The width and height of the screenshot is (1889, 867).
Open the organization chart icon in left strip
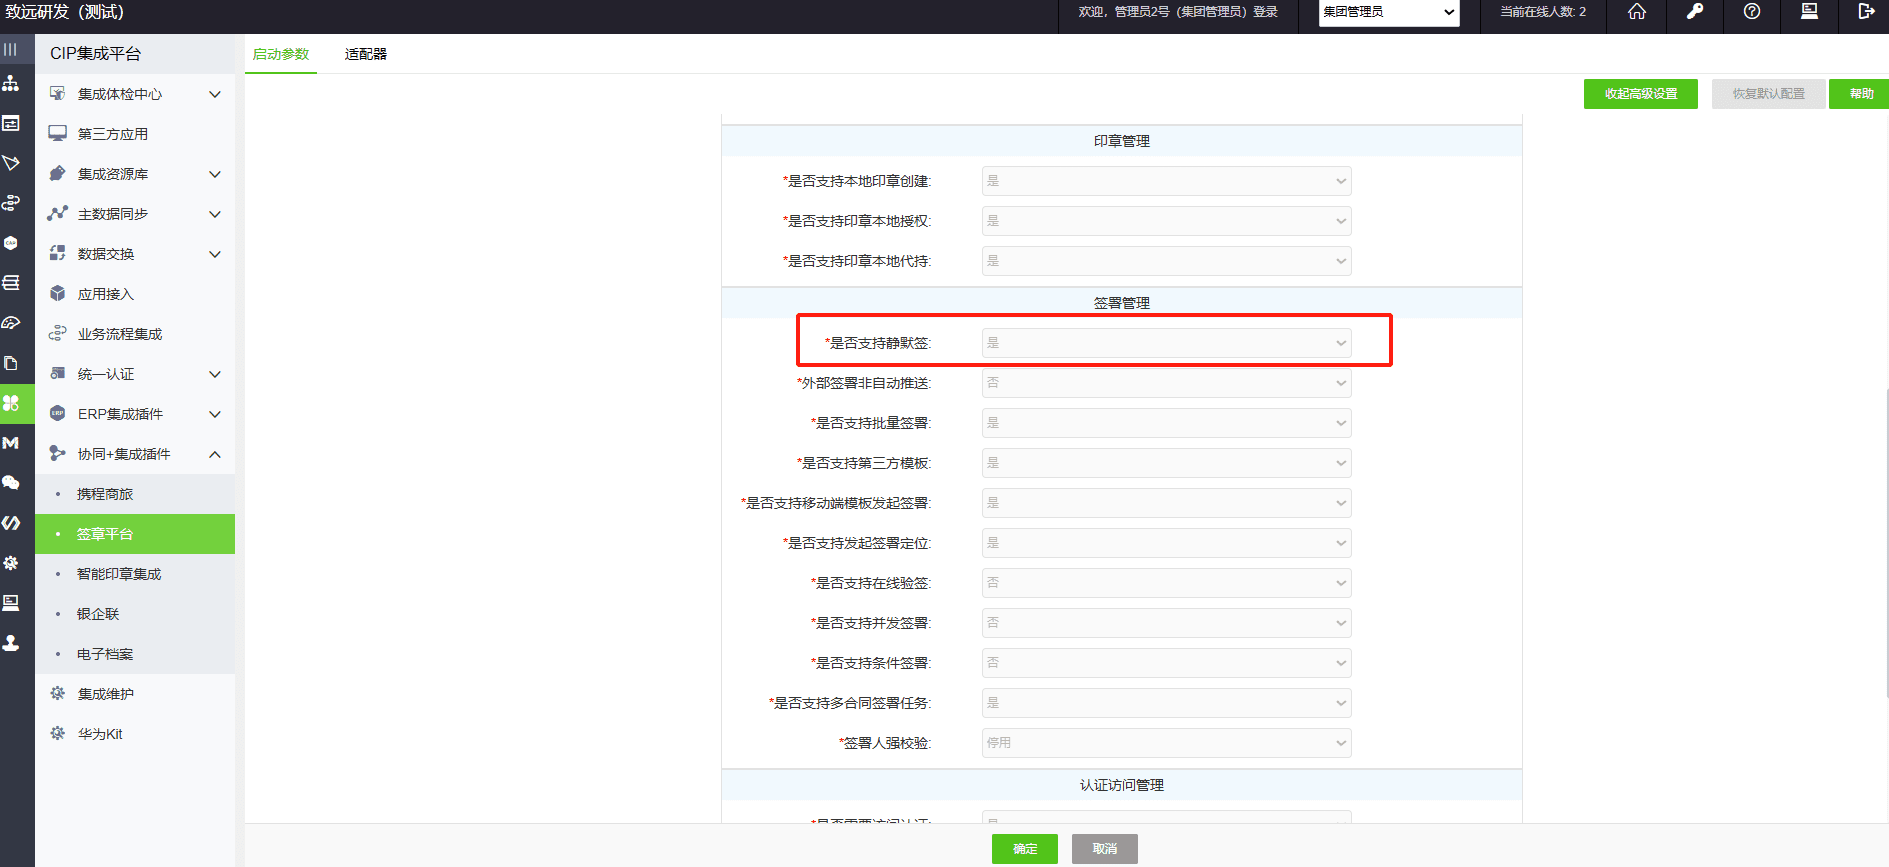10,83
